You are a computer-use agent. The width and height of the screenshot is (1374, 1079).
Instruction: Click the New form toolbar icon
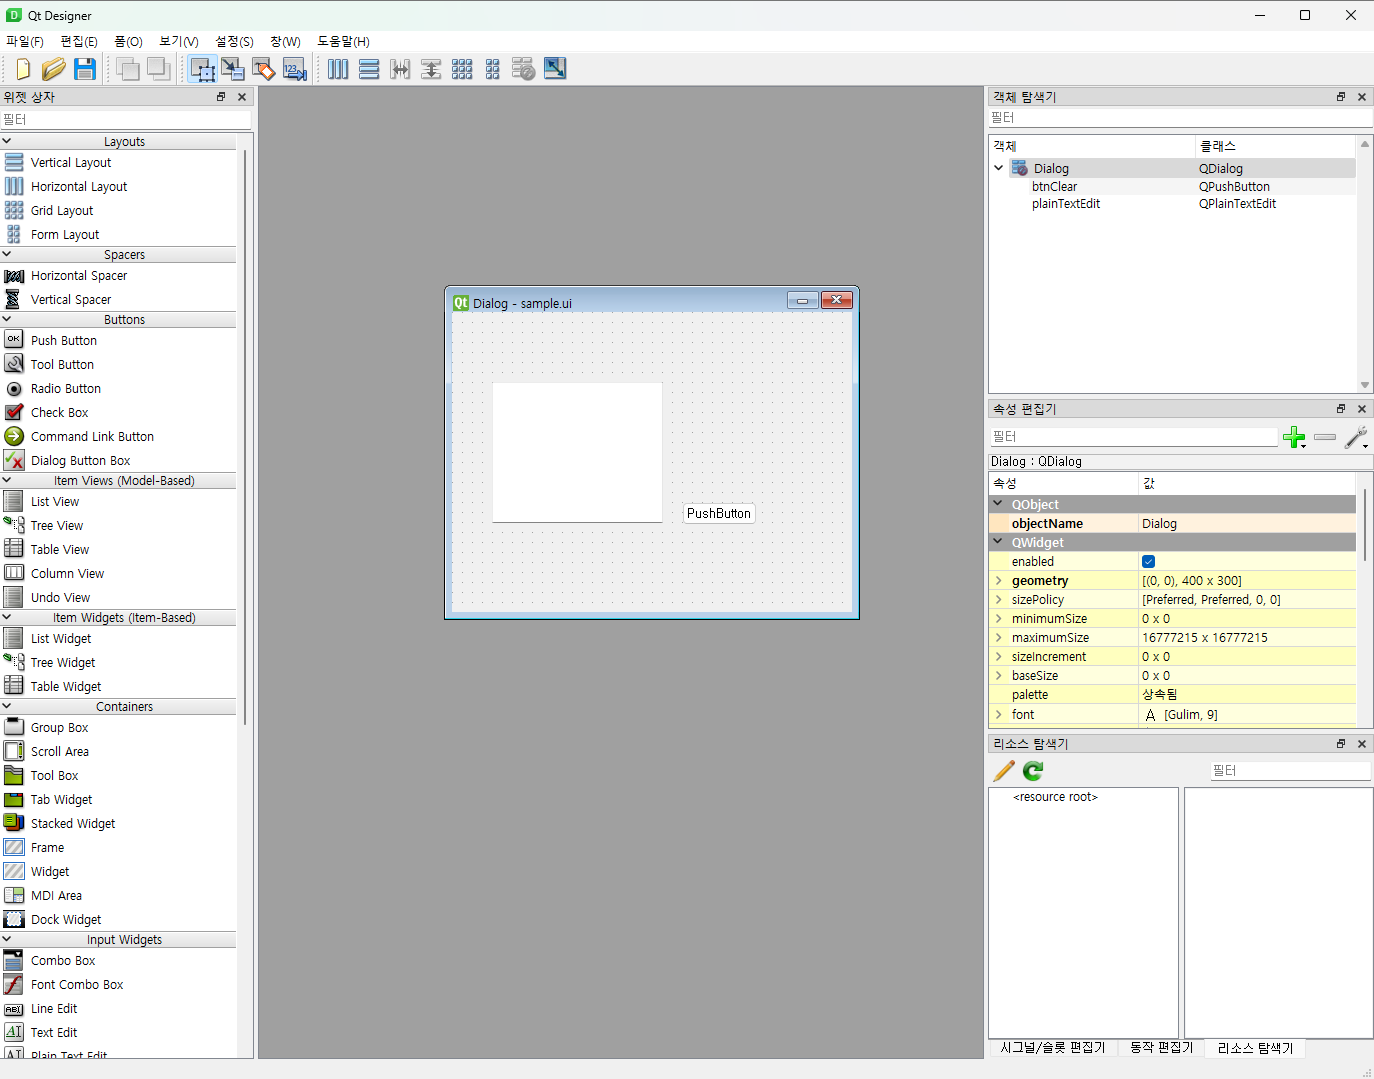23,69
